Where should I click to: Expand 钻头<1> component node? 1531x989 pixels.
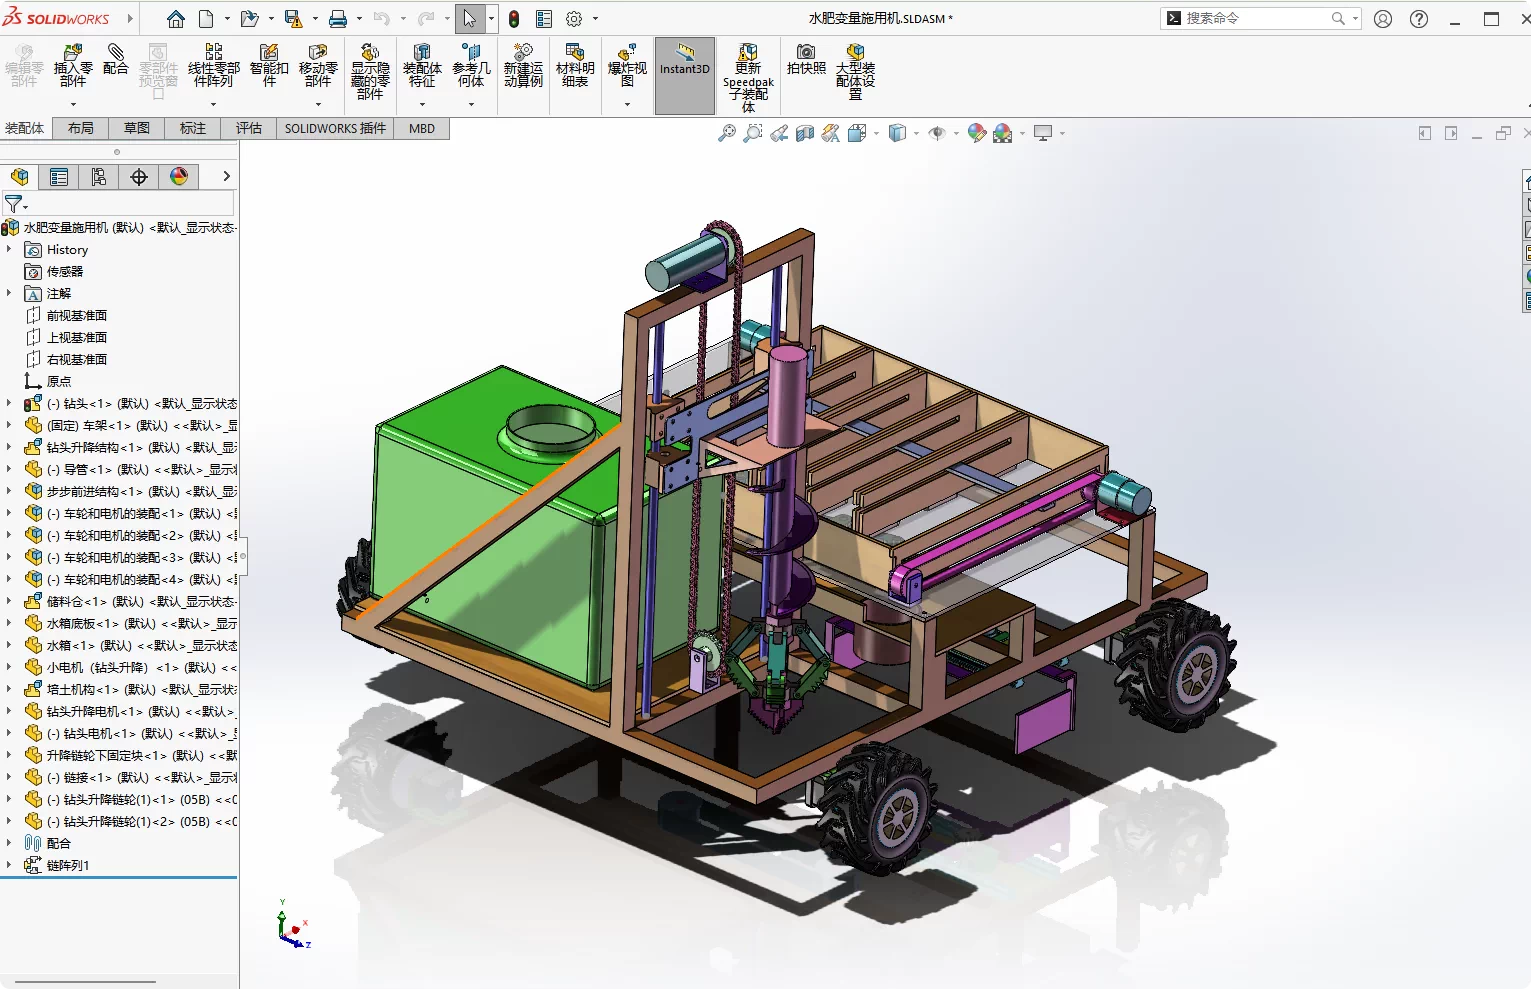tap(9, 403)
